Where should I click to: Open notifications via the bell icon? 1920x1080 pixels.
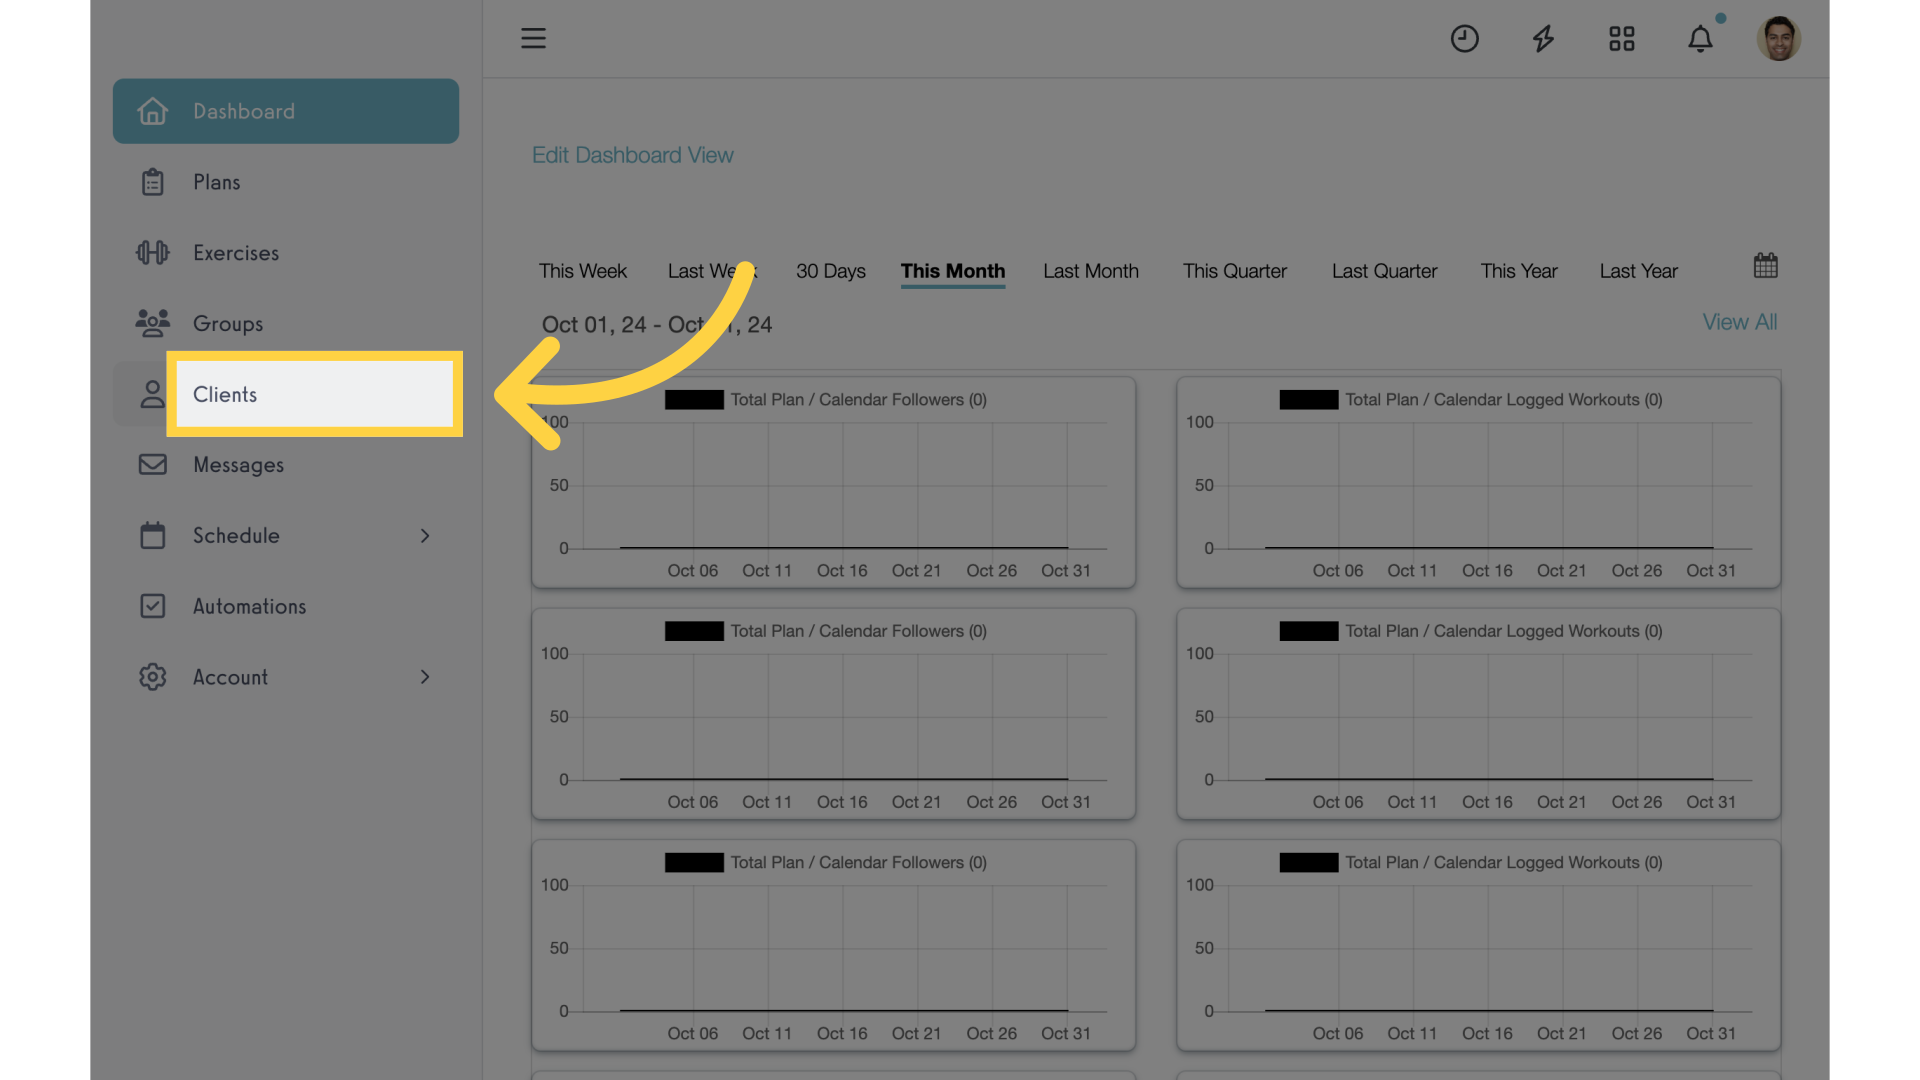click(1700, 38)
